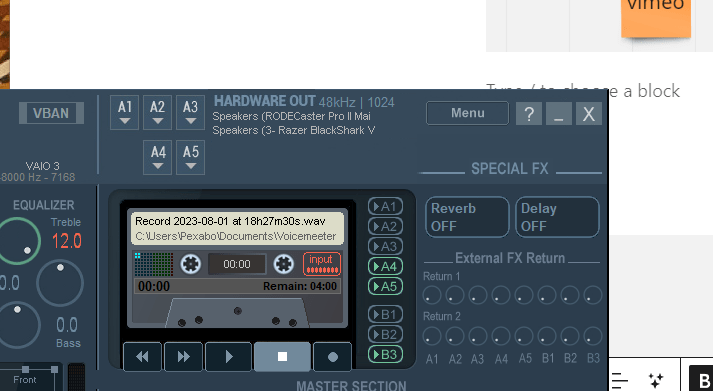Image resolution: width=713 pixels, height=391 pixels.
Task: Click the Bass 0.0 value
Action: (x=67, y=325)
